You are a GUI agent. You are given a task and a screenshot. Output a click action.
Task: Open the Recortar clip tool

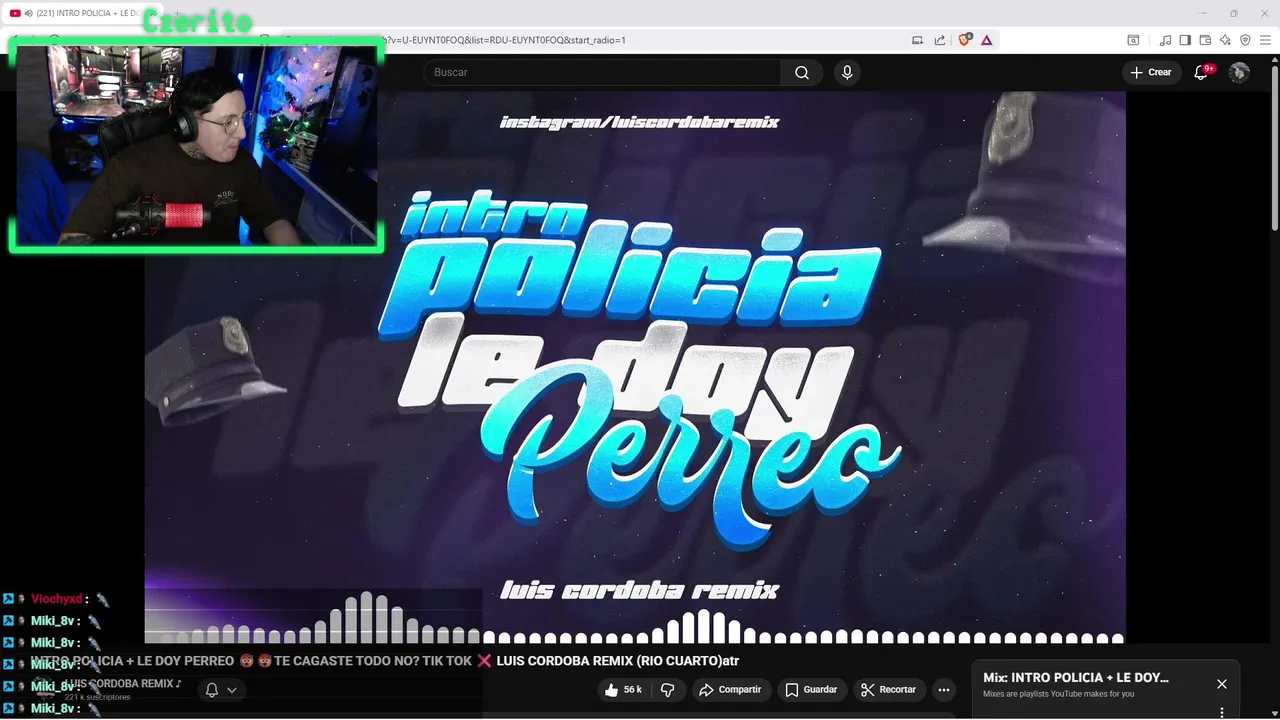(x=889, y=690)
